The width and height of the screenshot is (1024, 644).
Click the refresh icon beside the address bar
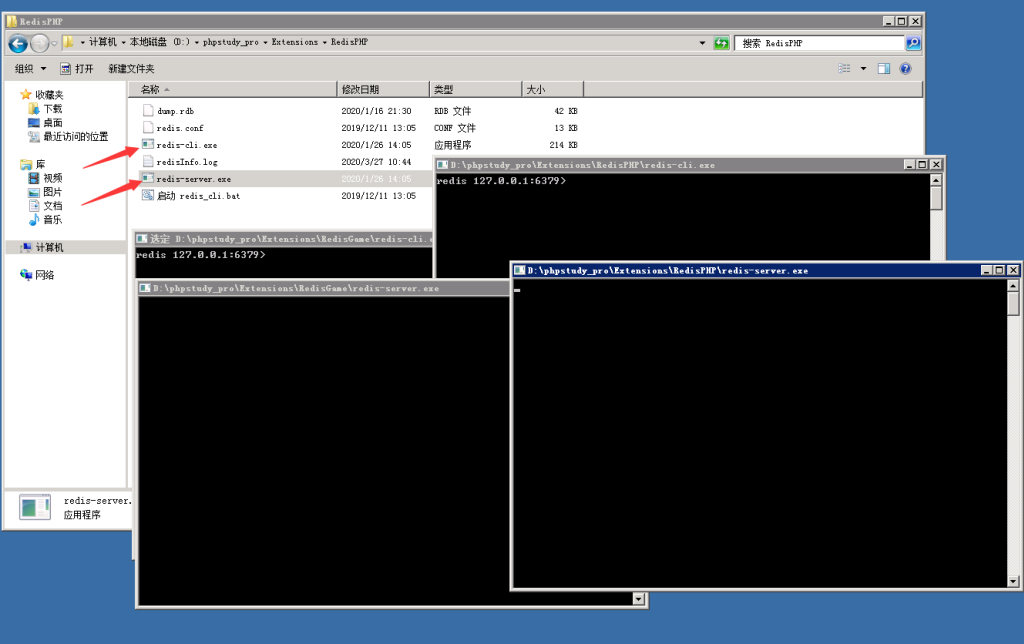click(721, 43)
